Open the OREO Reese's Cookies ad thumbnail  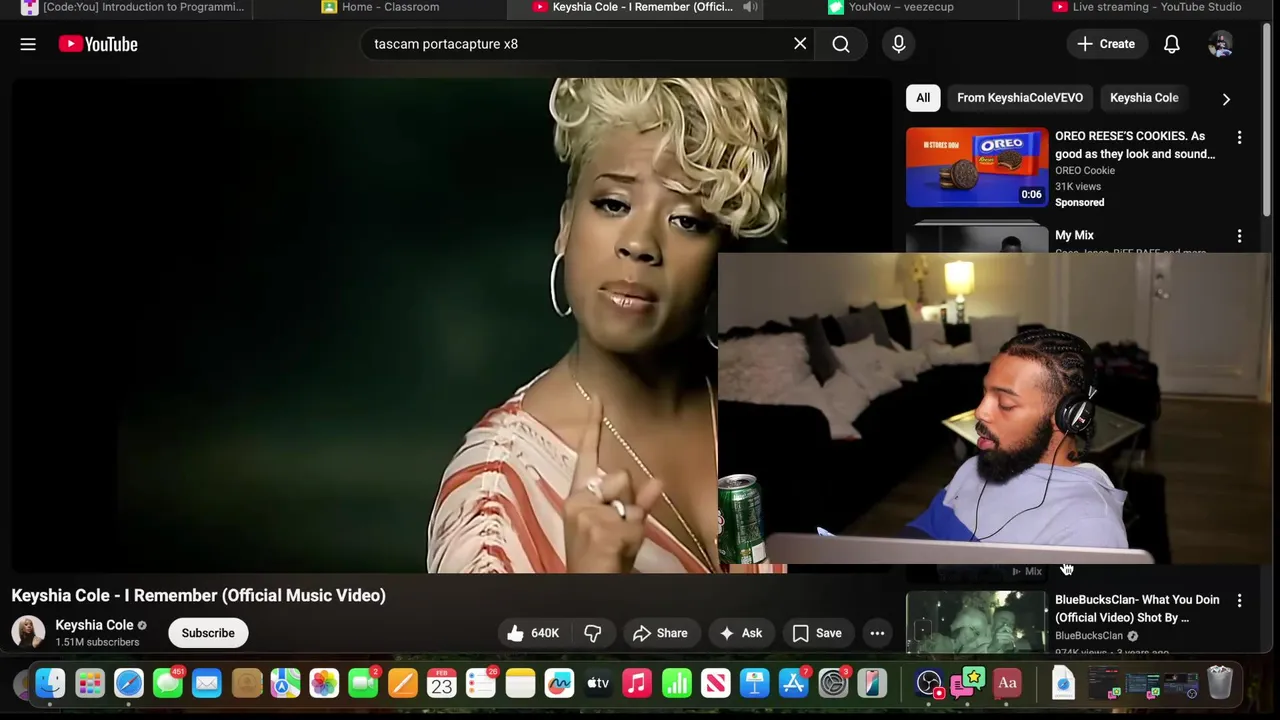tap(977, 167)
